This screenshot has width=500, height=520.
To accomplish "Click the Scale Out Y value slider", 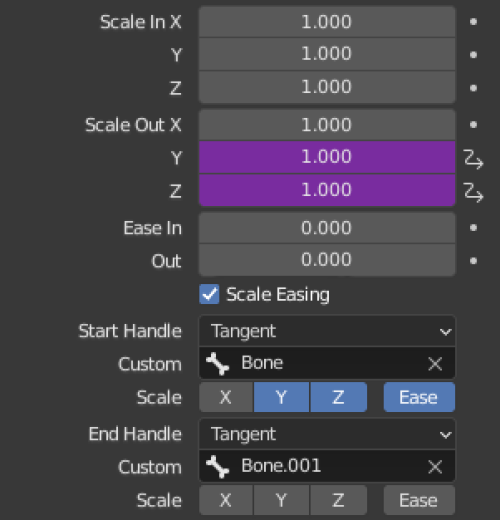I will pyautogui.click(x=327, y=157).
